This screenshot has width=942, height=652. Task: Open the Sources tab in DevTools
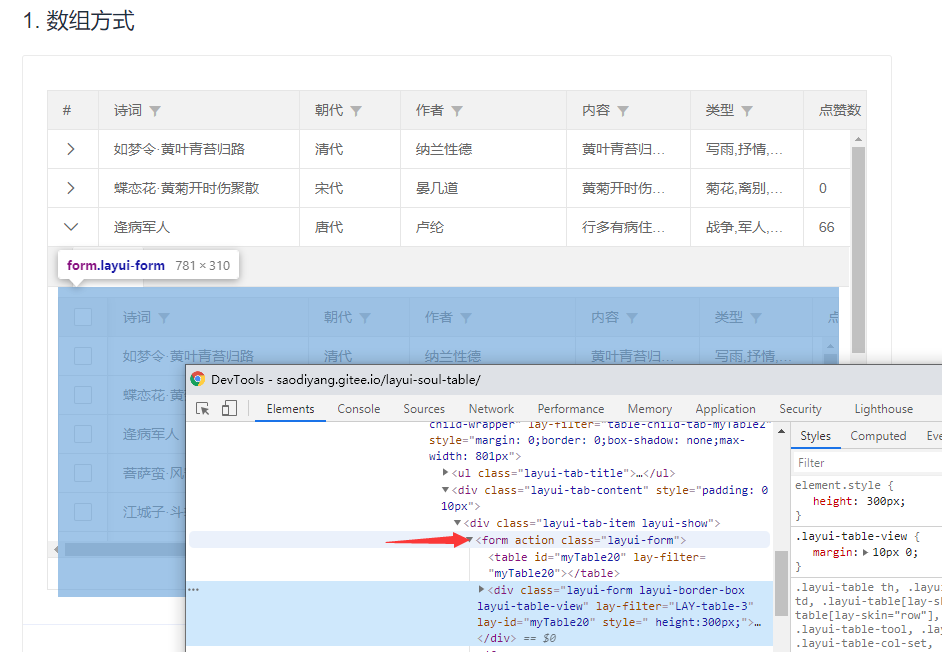pos(424,409)
